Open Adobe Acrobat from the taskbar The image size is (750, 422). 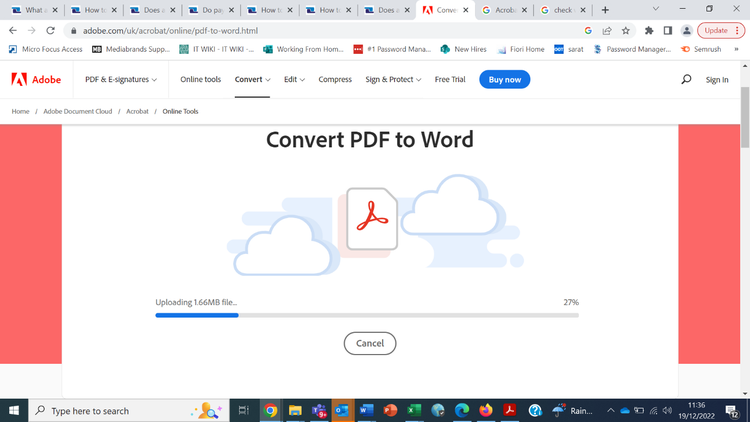coord(509,411)
